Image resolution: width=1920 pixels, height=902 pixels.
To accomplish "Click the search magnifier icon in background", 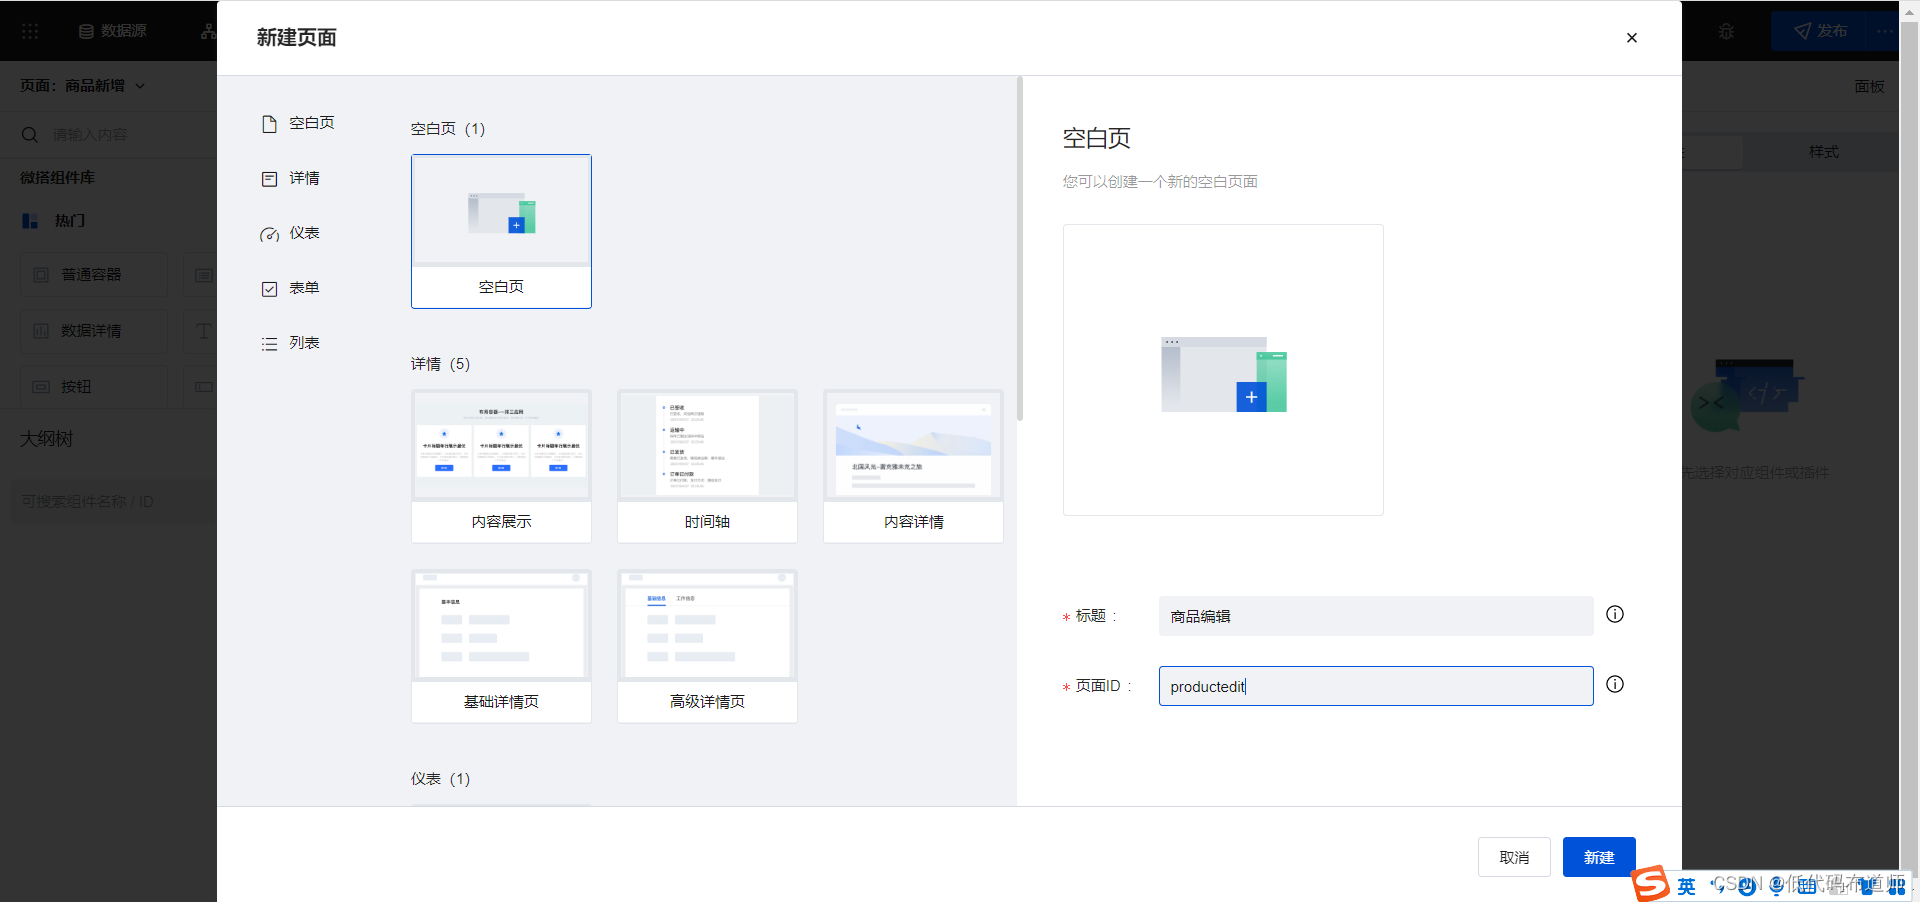I will 30,135.
